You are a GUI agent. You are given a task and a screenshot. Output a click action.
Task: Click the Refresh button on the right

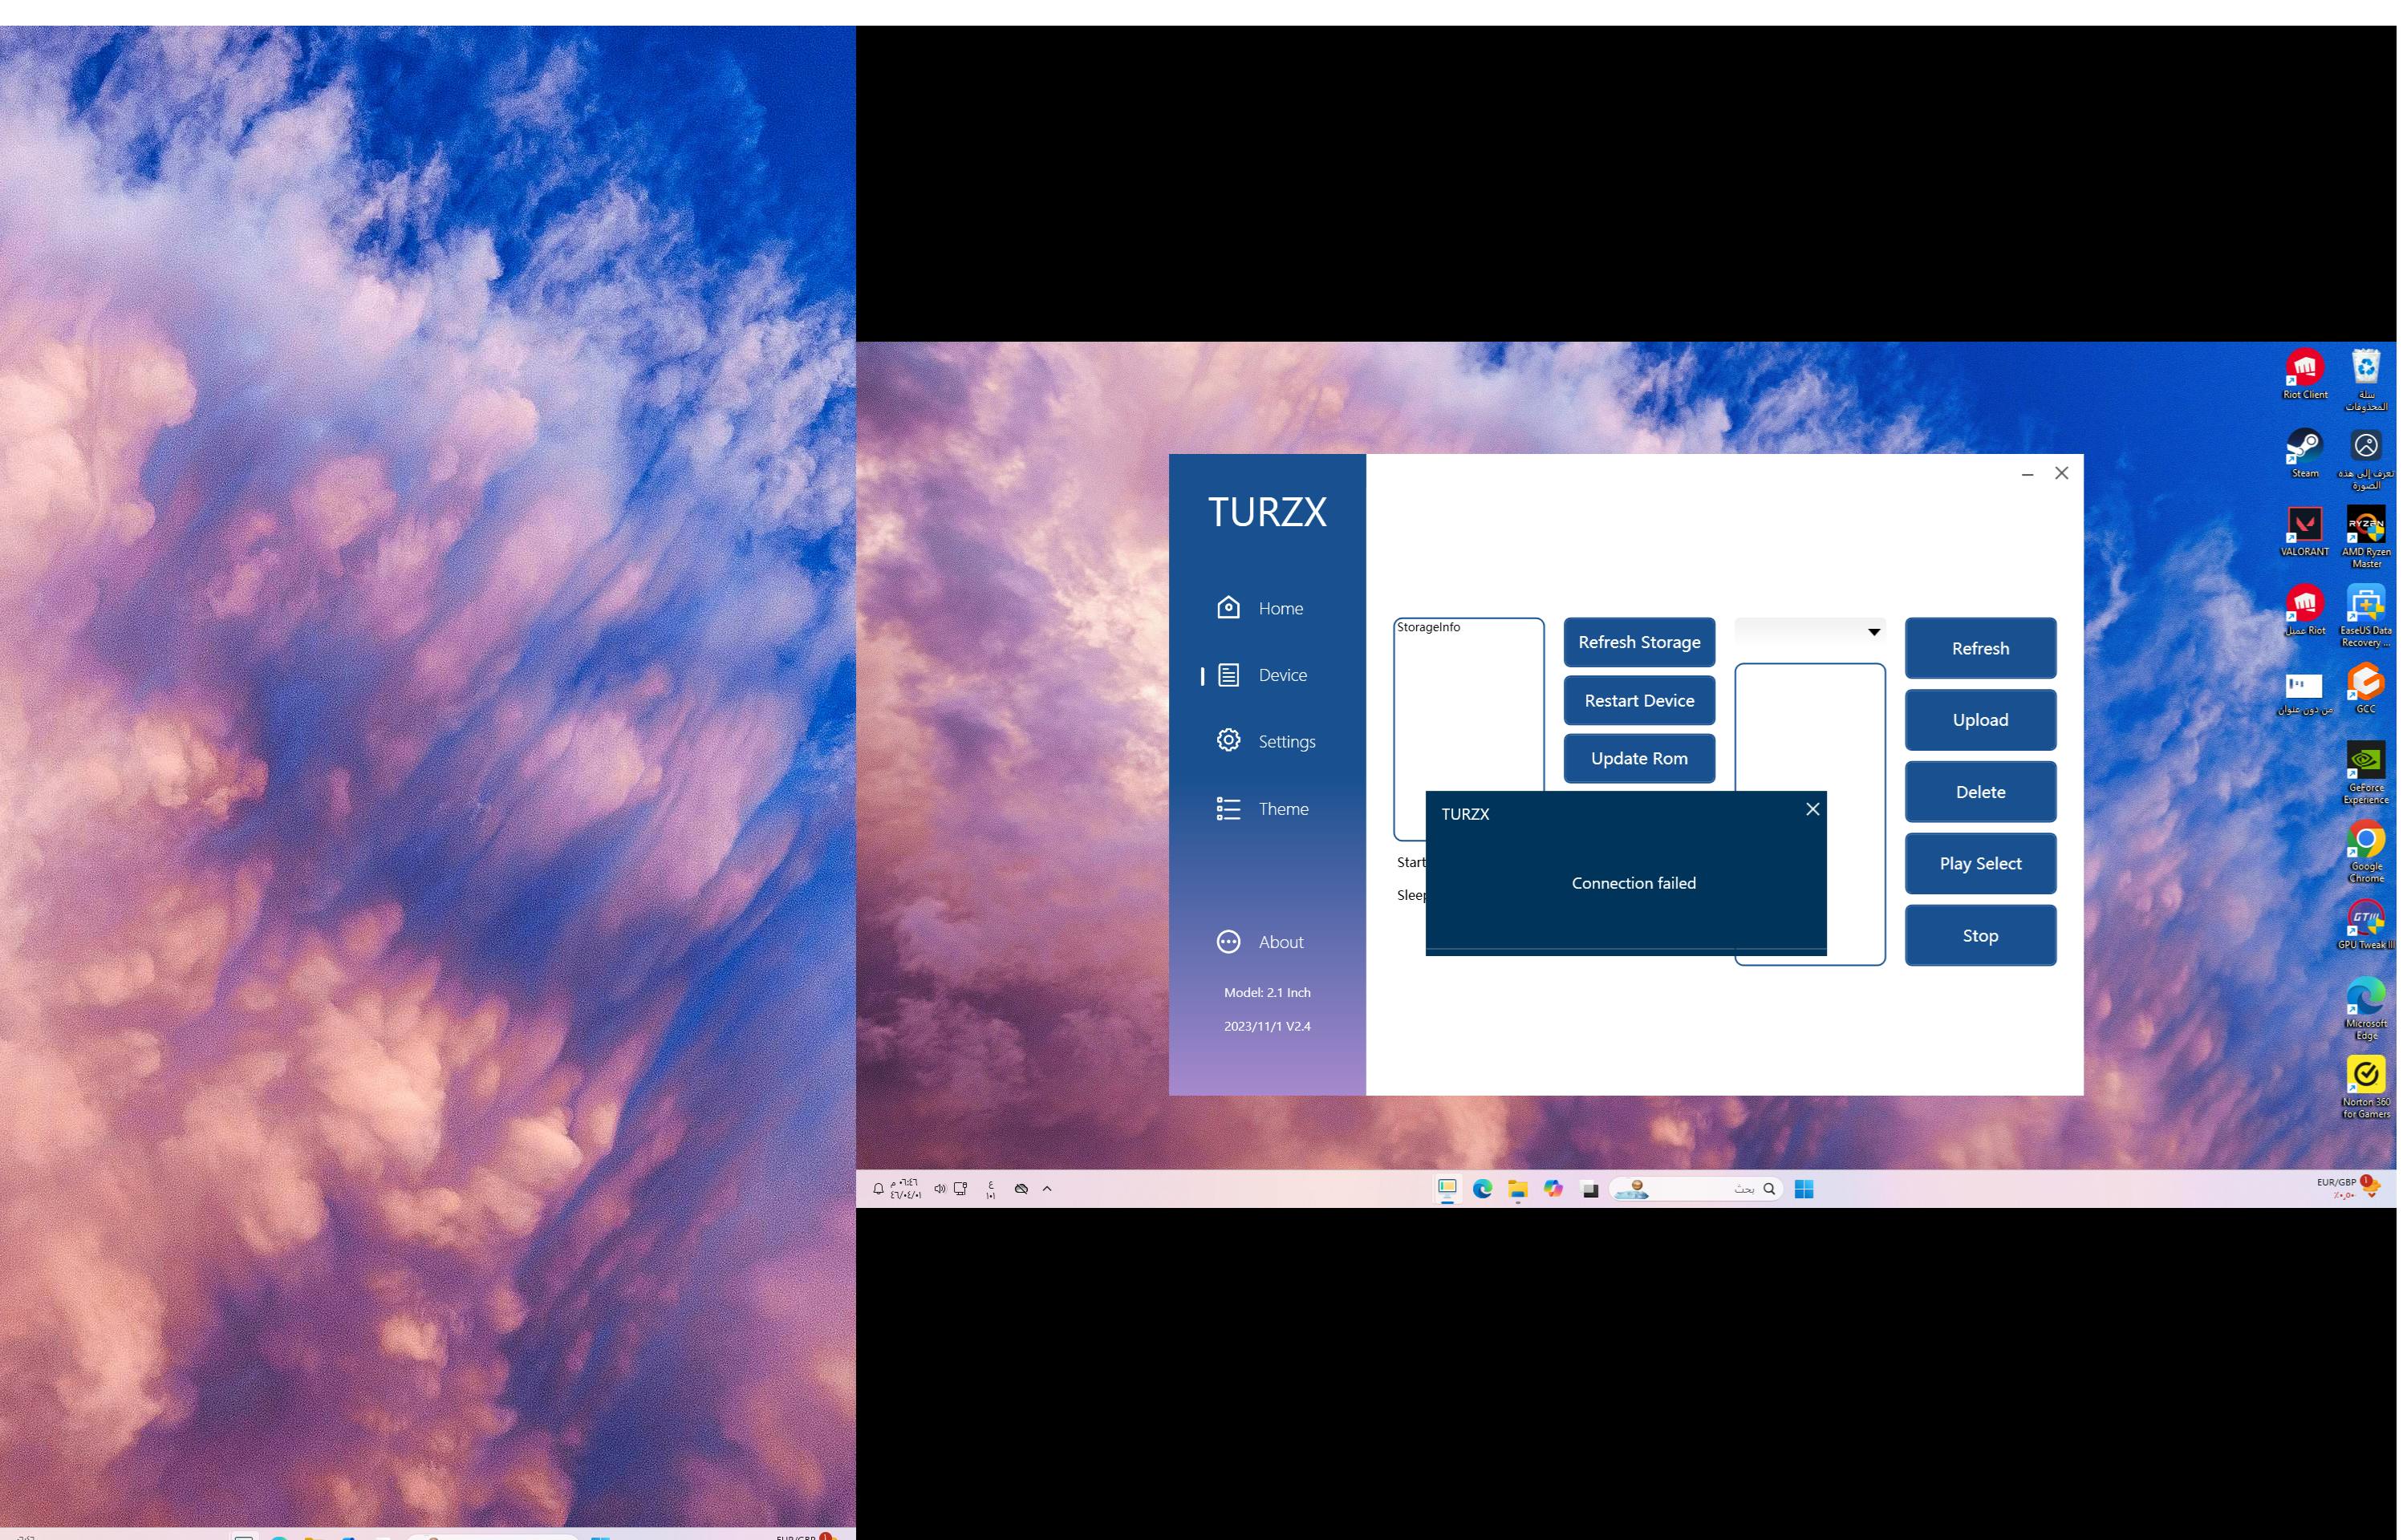tap(1980, 648)
